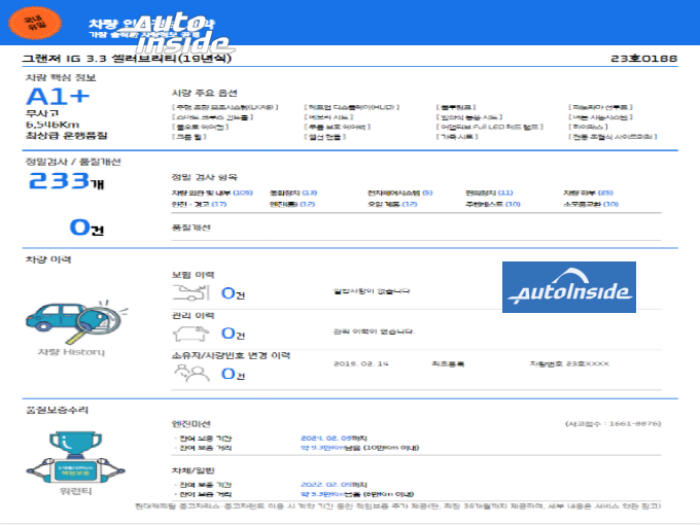Viewport: 700px width, 525px height.
Task: Click the 0건 count under 보험 이력
Action: pos(233,293)
